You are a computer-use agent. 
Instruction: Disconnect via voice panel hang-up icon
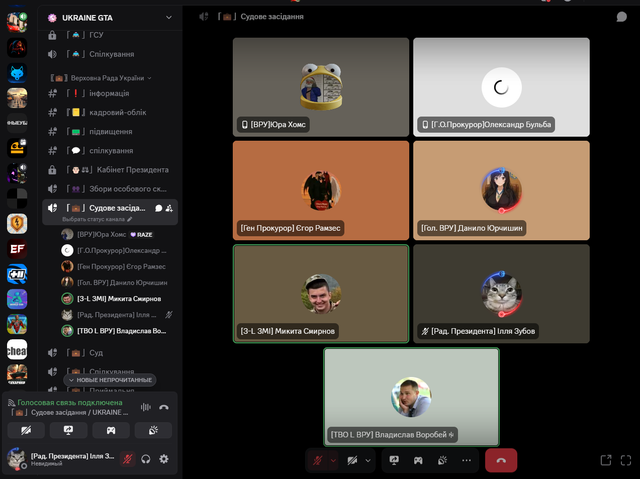point(164,407)
